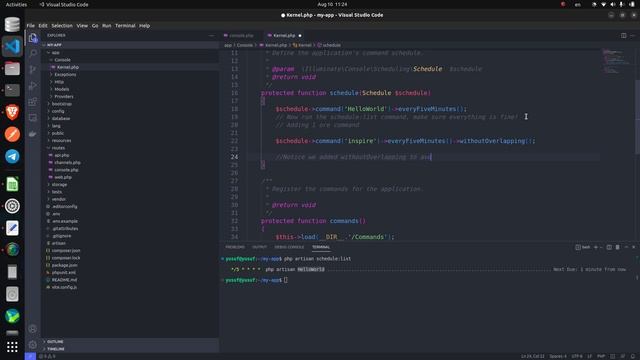Click the Spaces: 4 indentation indicator
Viewport: 640px width, 360px height.
pyautogui.click(x=558, y=356)
